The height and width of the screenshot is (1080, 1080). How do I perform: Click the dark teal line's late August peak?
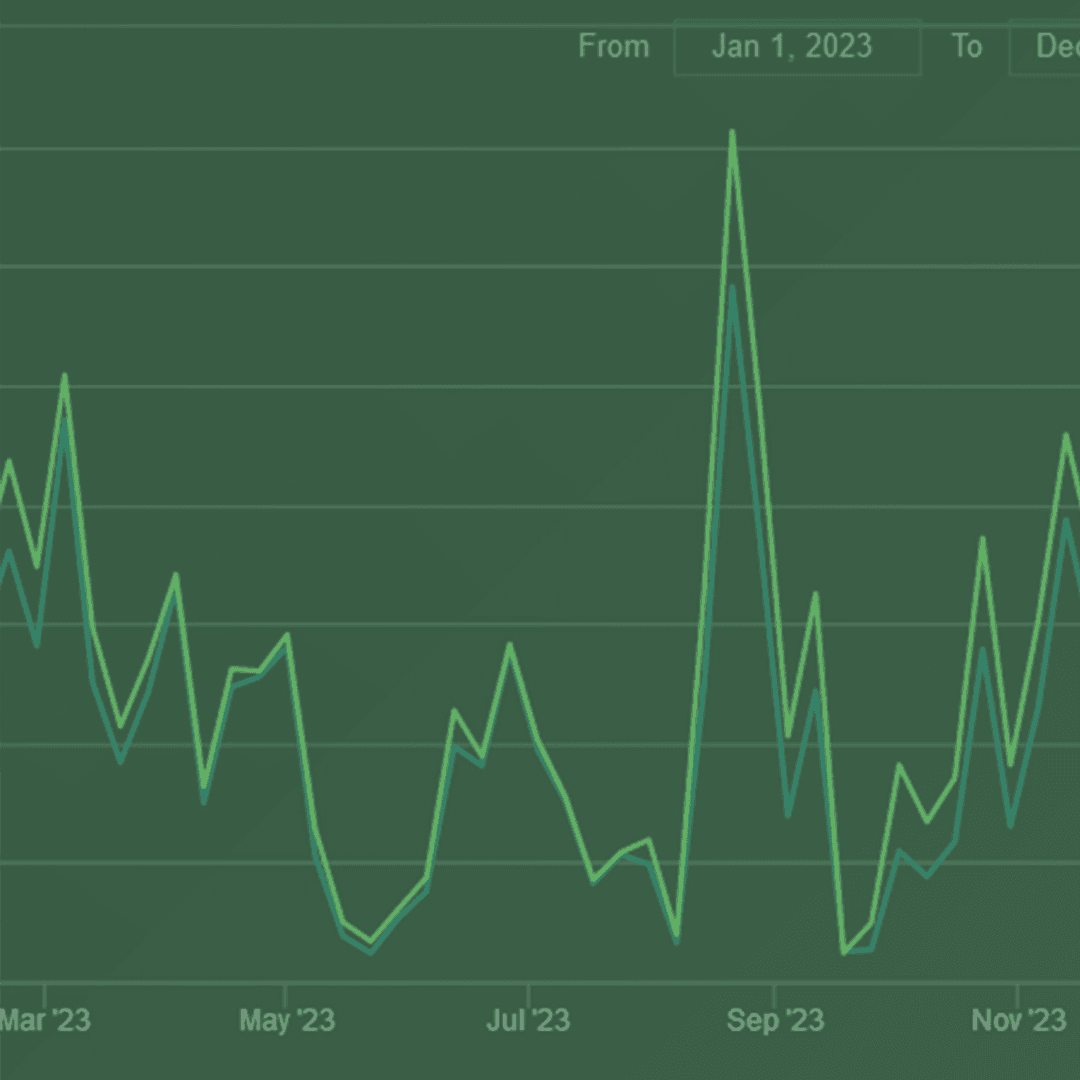point(733,289)
